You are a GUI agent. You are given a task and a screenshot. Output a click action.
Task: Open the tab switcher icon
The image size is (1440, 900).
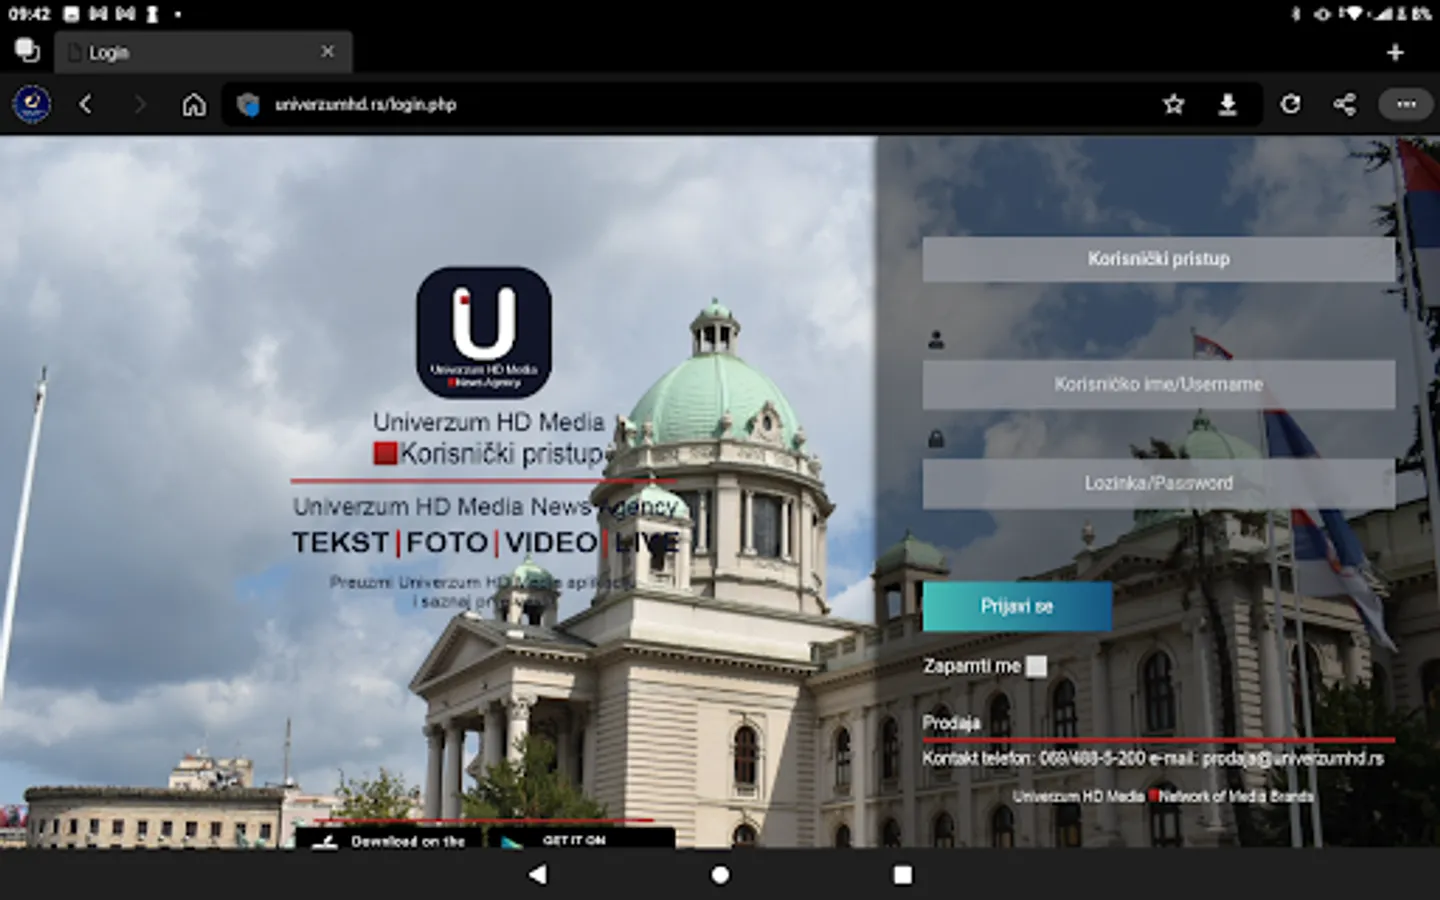click(x=27, y=50)
